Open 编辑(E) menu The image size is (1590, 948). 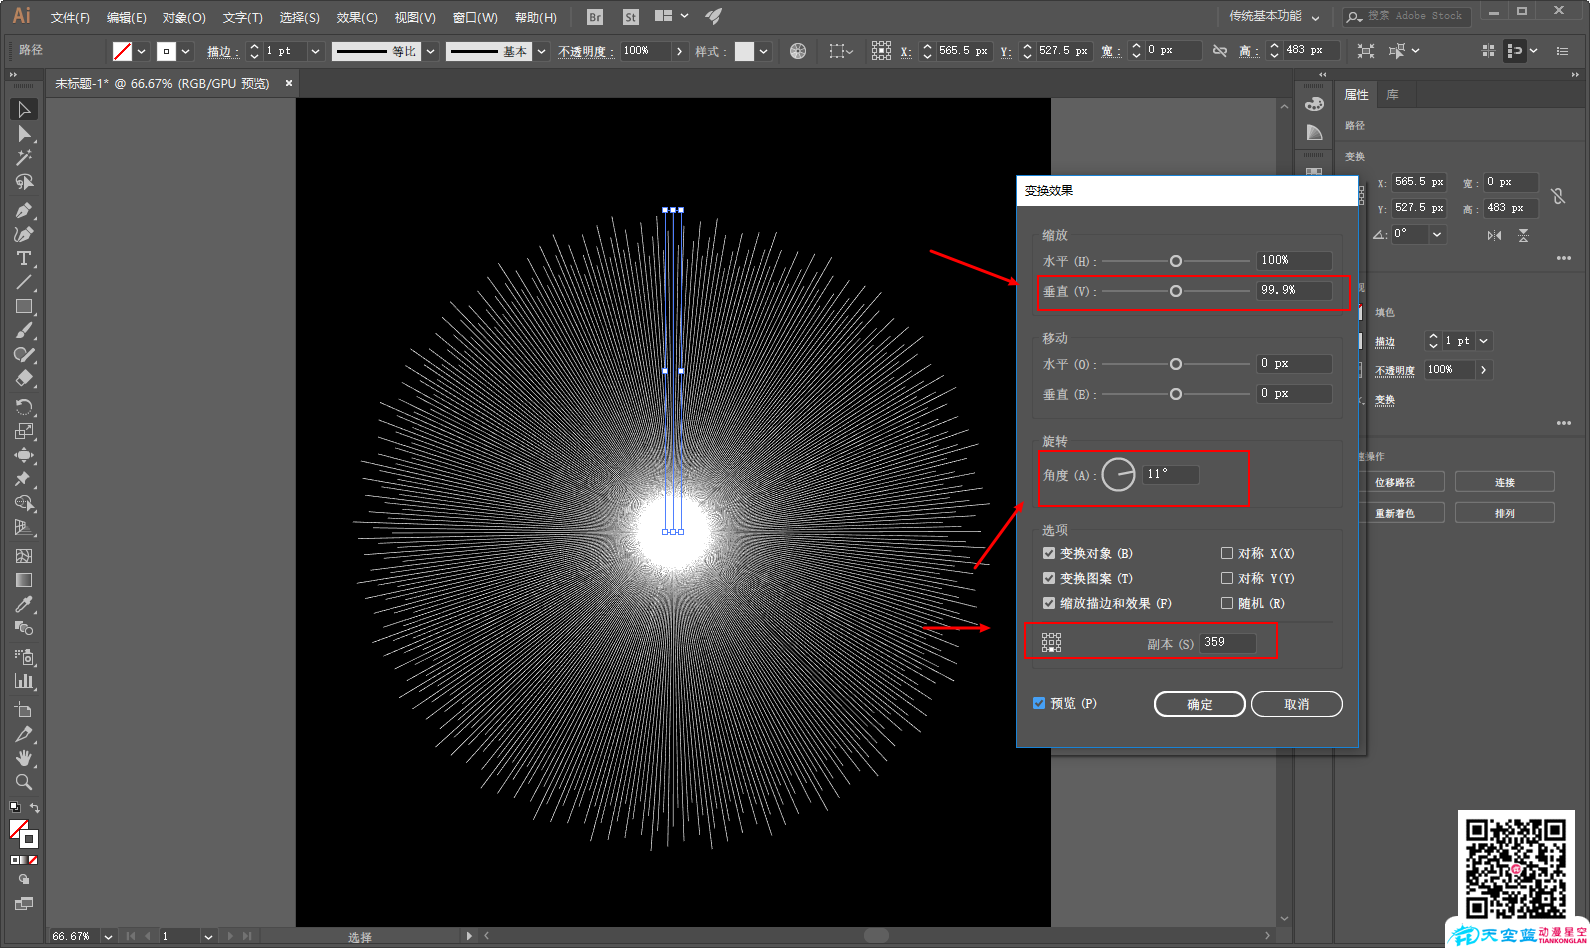[x=127, y=18]
